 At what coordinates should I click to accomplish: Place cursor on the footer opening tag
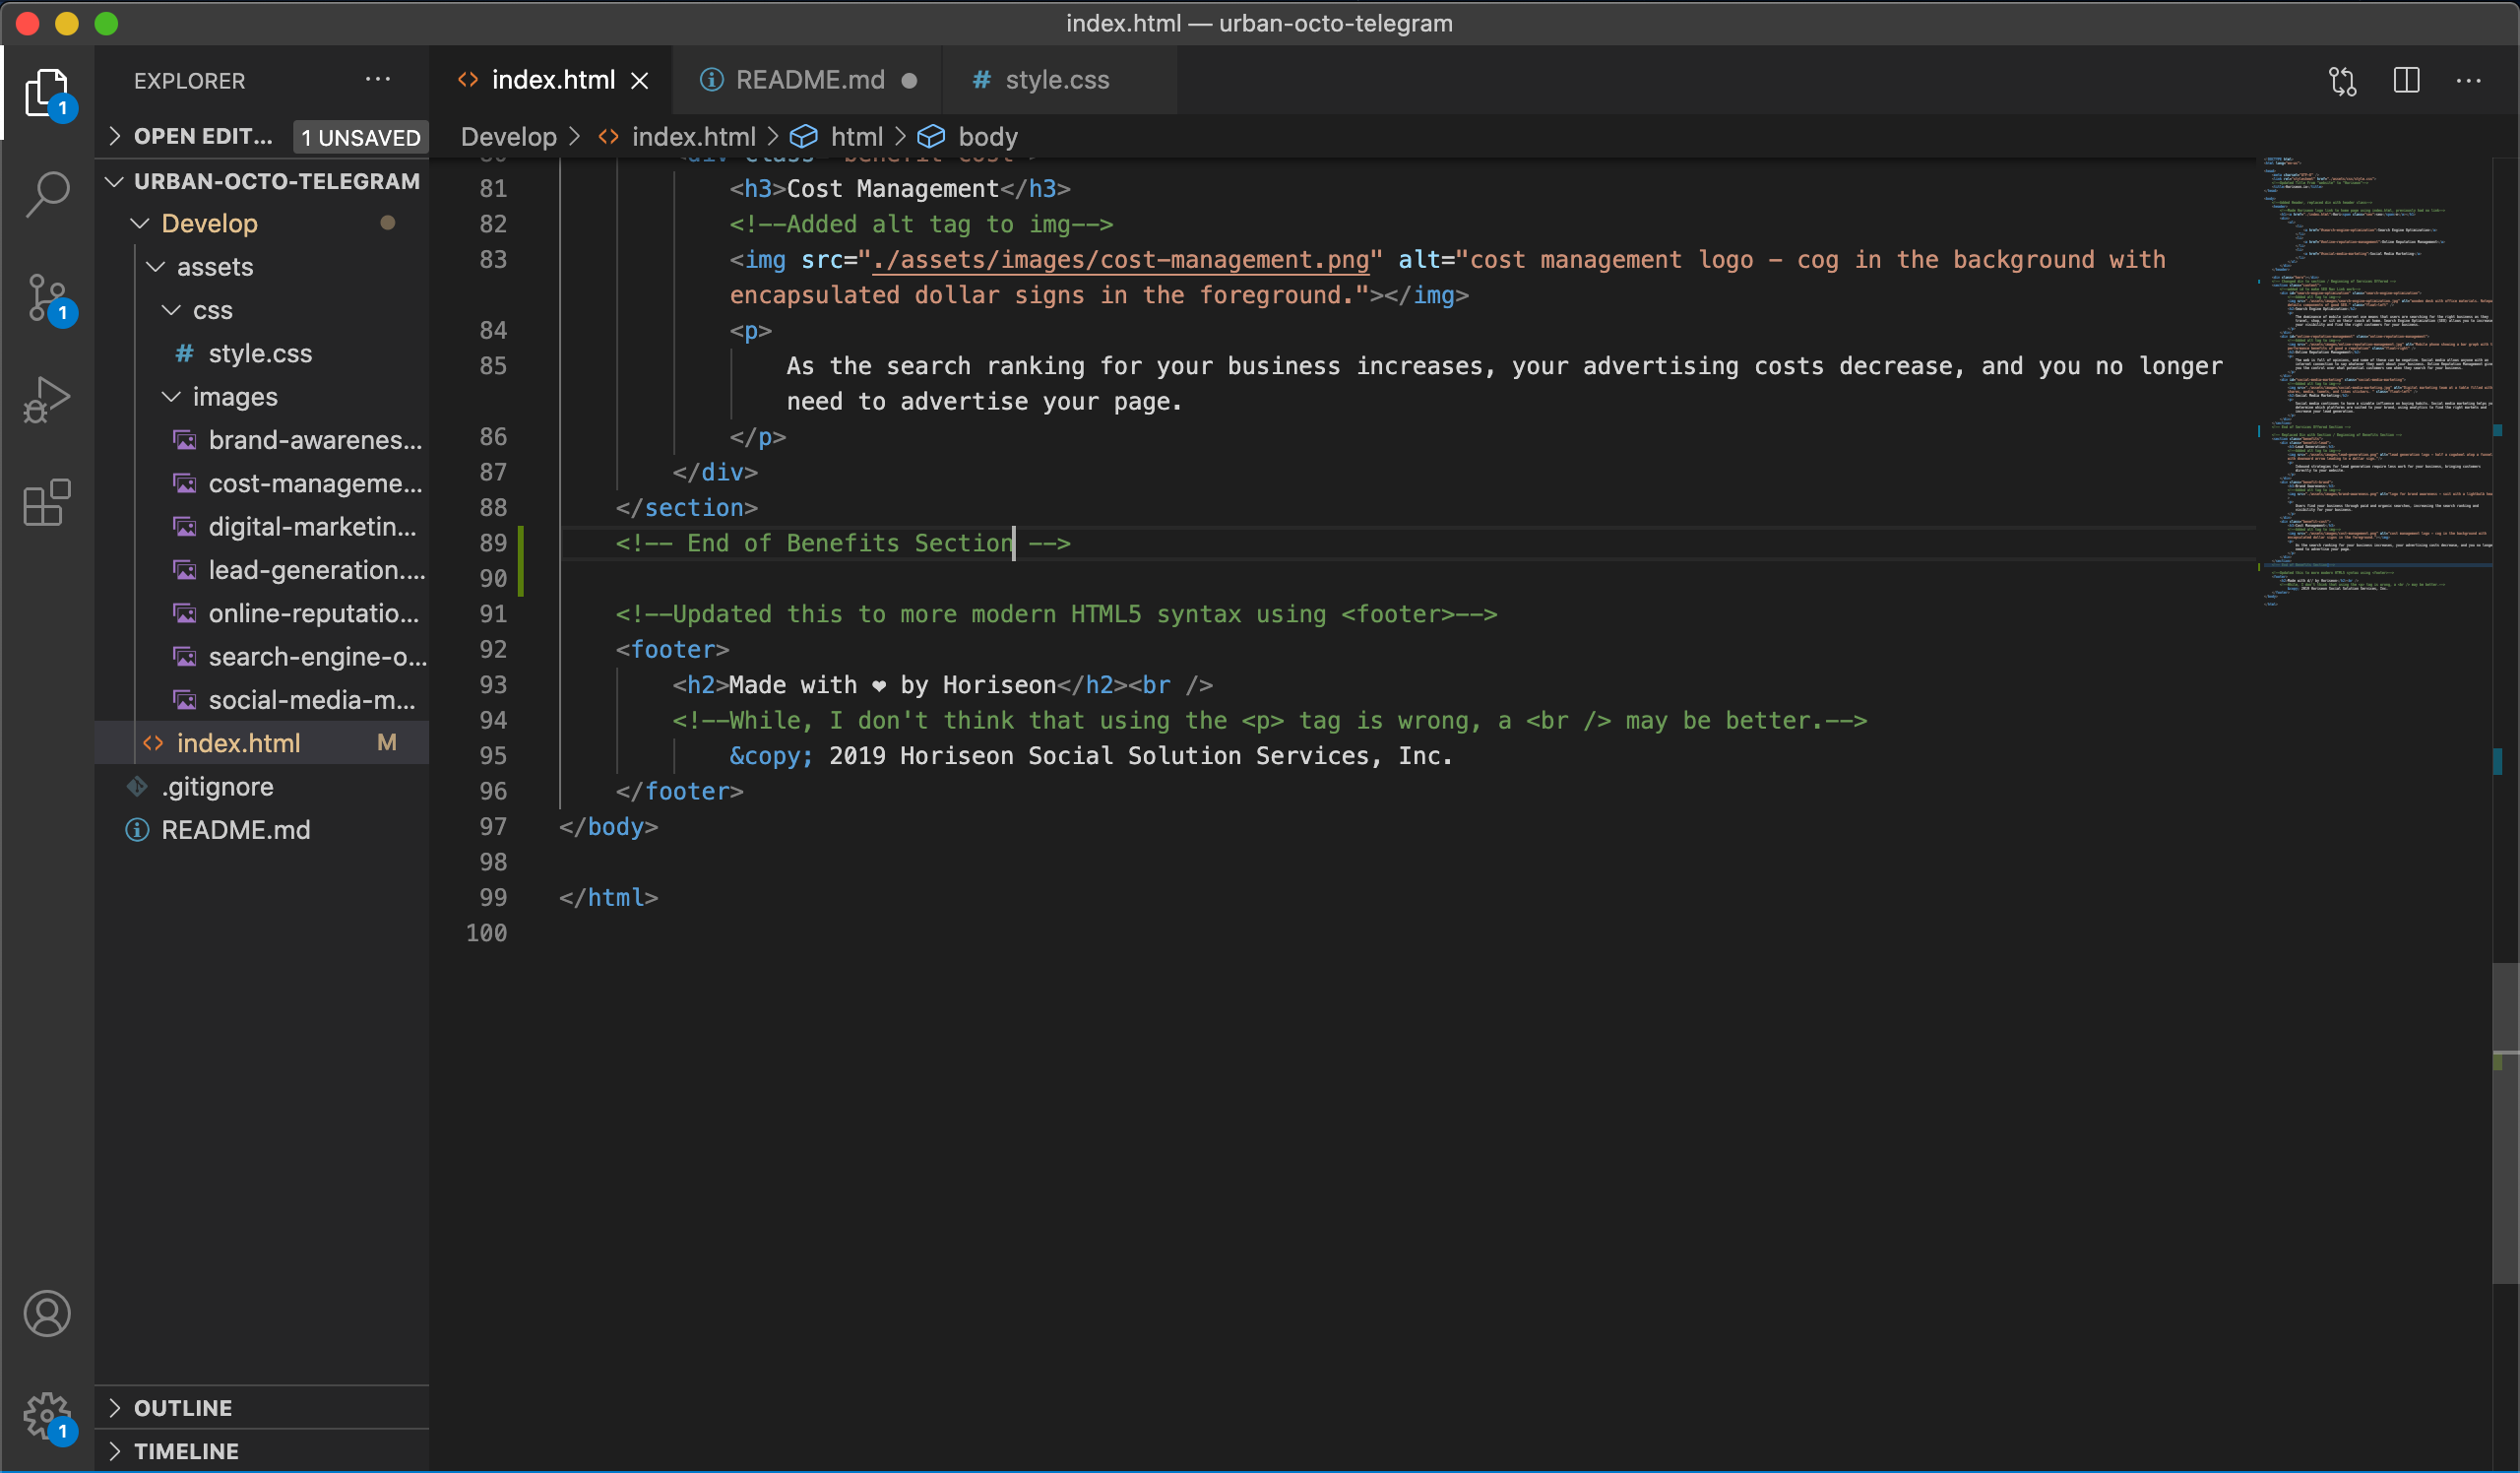coord(672,650)
